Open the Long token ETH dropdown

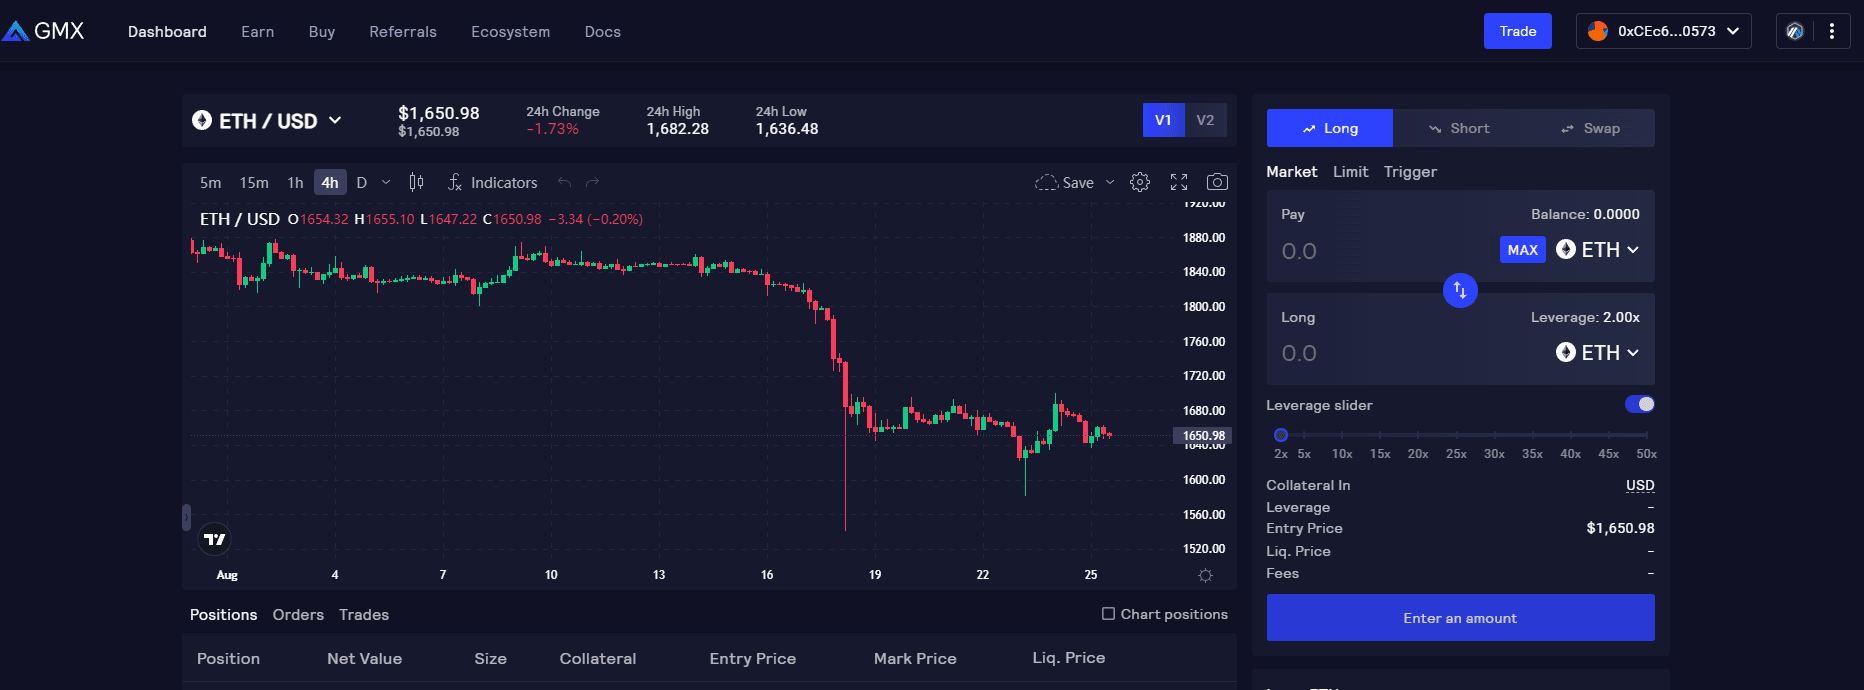point(1598,353)
